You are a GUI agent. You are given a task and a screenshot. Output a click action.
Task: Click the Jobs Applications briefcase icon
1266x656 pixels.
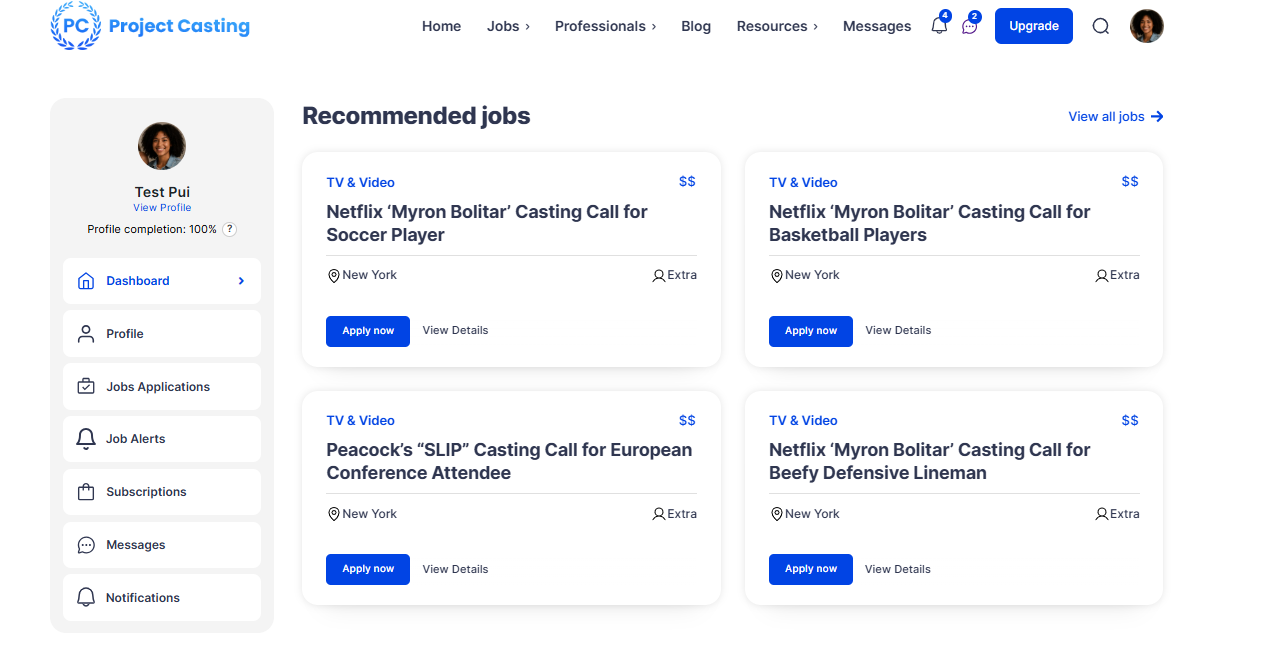click(x=86, y=387)
